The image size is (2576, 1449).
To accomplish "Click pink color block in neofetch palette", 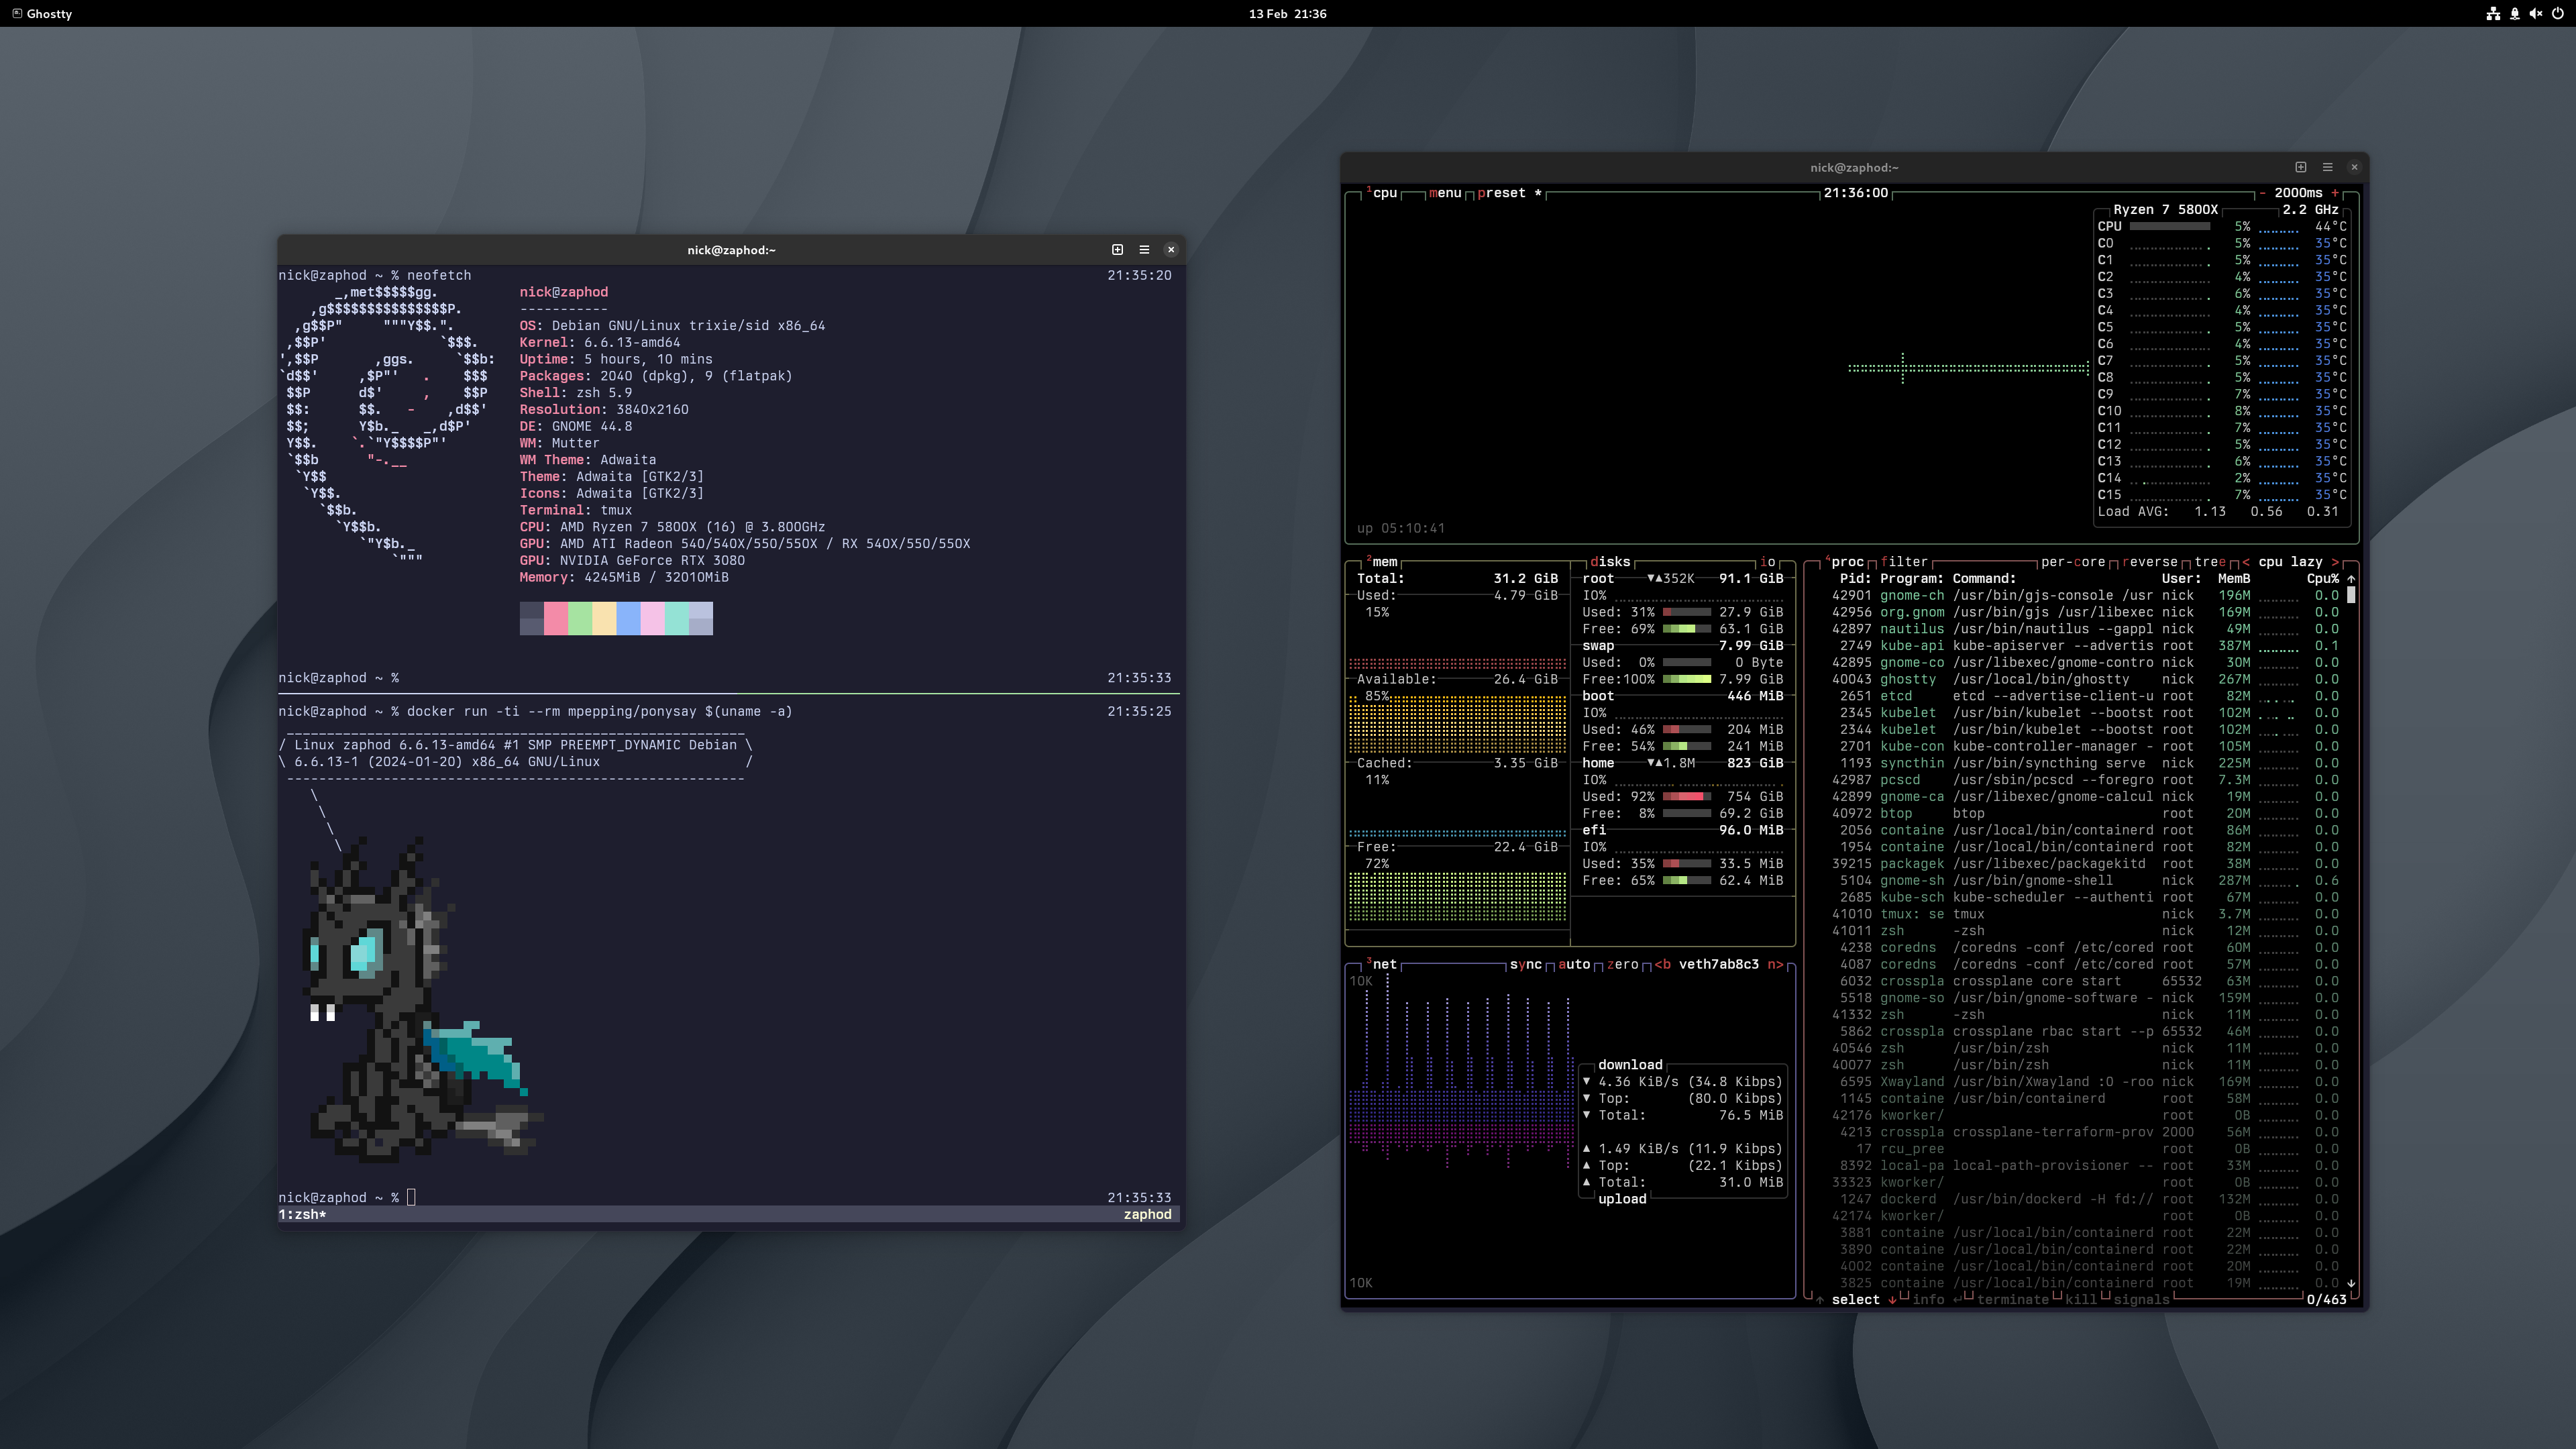I will 556,617.
